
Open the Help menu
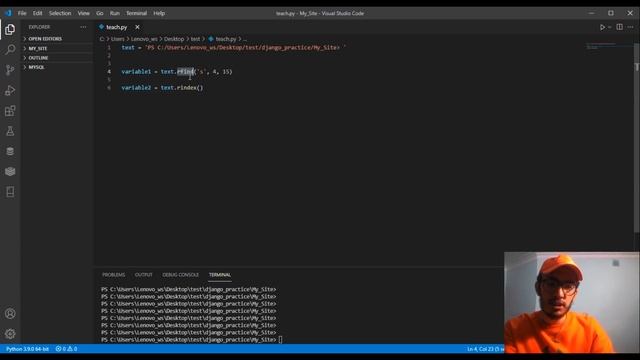tap(159, 13)
